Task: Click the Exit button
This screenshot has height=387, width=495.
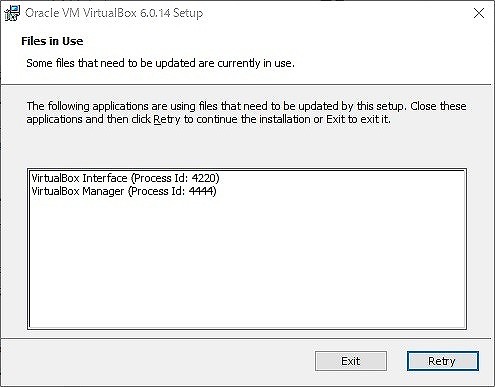Action: point(351,361)
